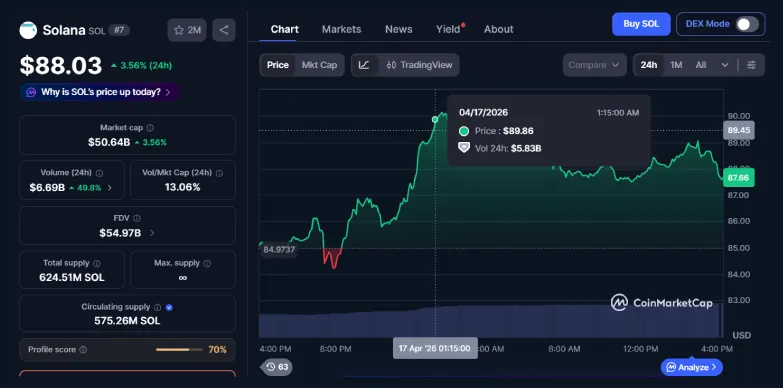Viewport: 783px width, 388px height.
Task: Click the 70% profile score value
Action: (217, 350)
